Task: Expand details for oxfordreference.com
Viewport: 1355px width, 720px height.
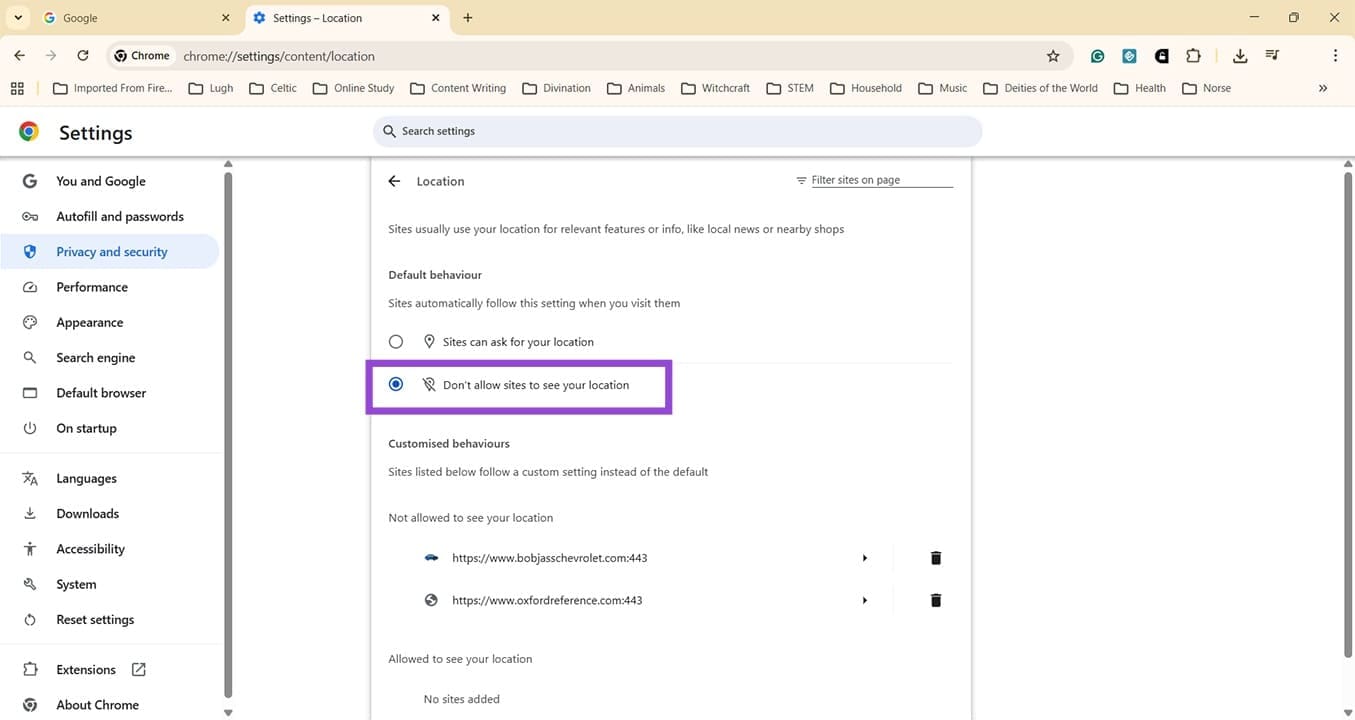Action: 864,600
